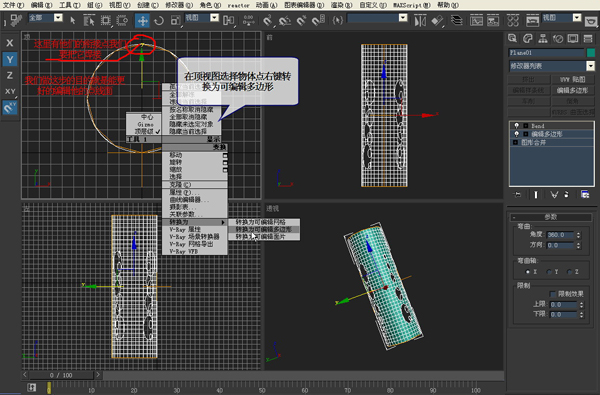The width and height of the screenshot is (600, 395).
Task: Open Select by Name tool
Action: pos(89,20)
